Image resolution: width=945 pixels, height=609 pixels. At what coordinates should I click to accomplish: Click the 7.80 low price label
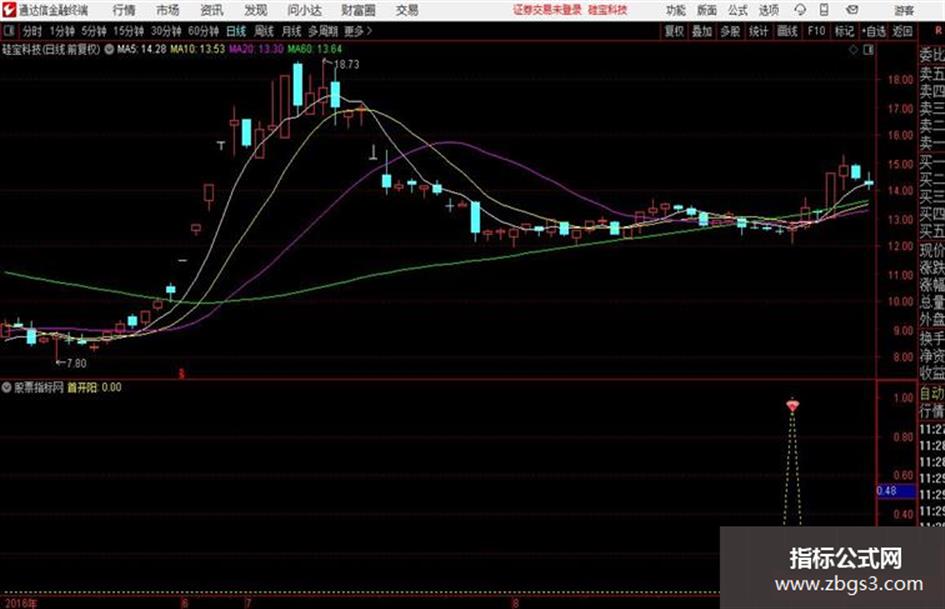point(76,363)
